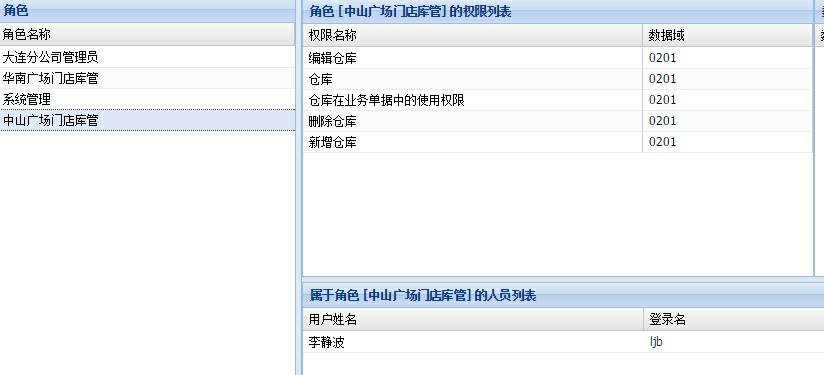Image resolution: width=824 pixels, height=375 pixels.
Task: Click the 0201 data domain of 新增仓库
Action: pos(662,142)
